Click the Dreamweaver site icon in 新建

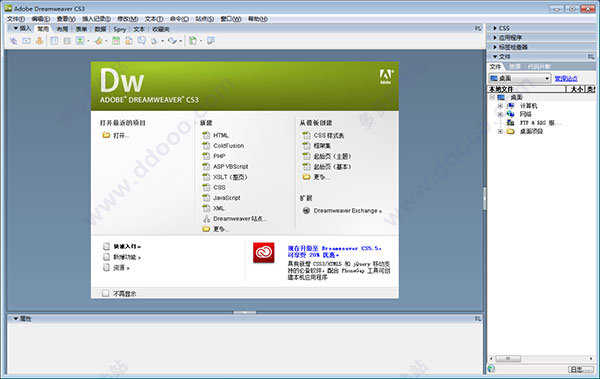coord(206,219)
